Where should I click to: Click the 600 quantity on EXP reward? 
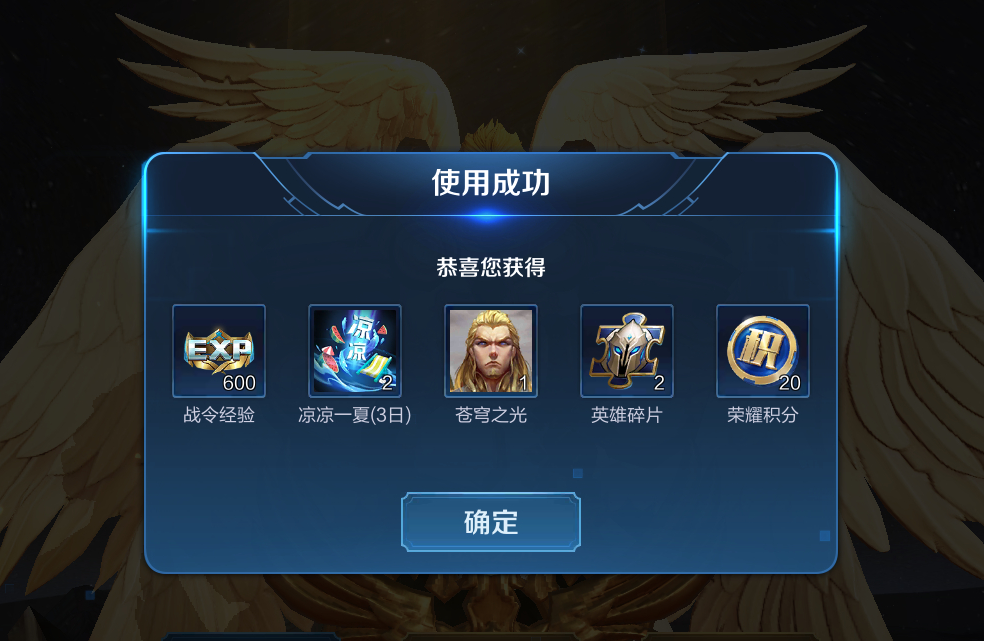coord(239,383)
